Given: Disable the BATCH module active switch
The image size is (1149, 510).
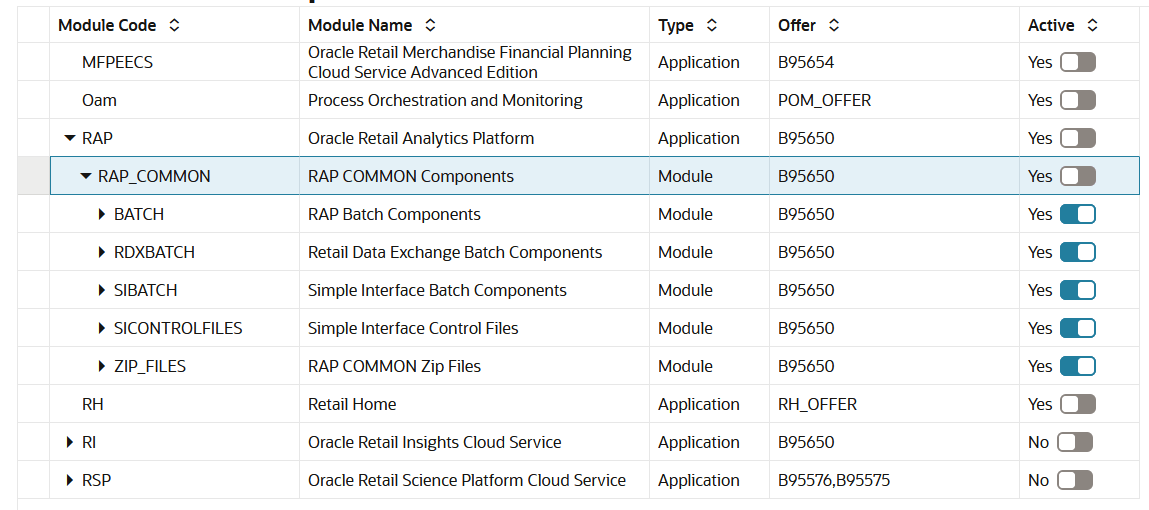Looking at the screenshot, I should (1078, 215).
